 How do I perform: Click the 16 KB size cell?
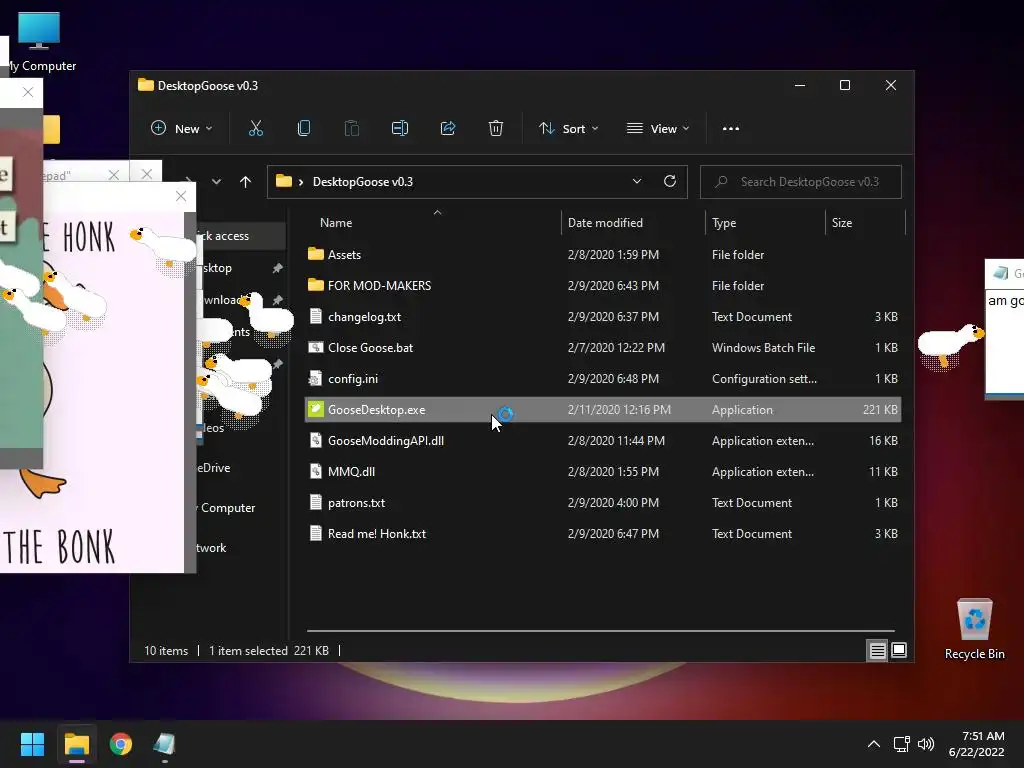[x=883, y=441]
